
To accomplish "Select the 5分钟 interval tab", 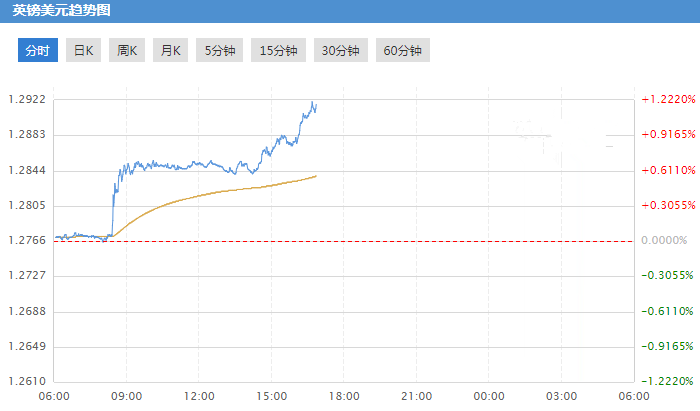I will point(220,51).
